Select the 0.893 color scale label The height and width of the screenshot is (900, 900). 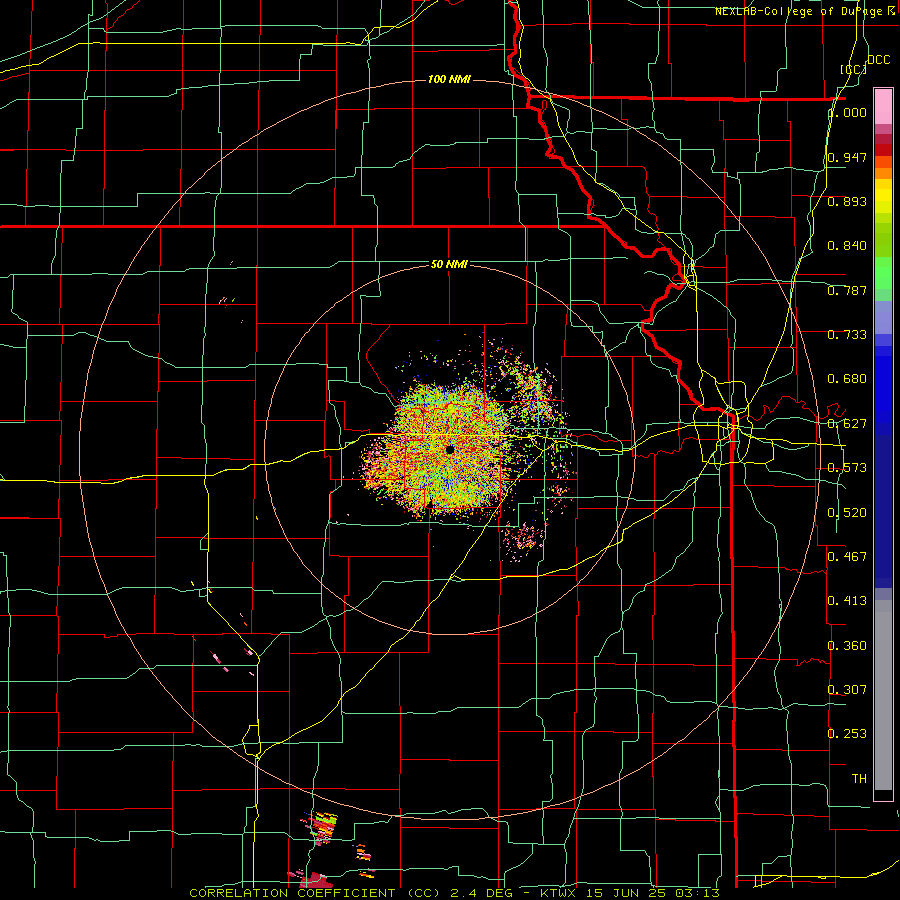[847, 201]
